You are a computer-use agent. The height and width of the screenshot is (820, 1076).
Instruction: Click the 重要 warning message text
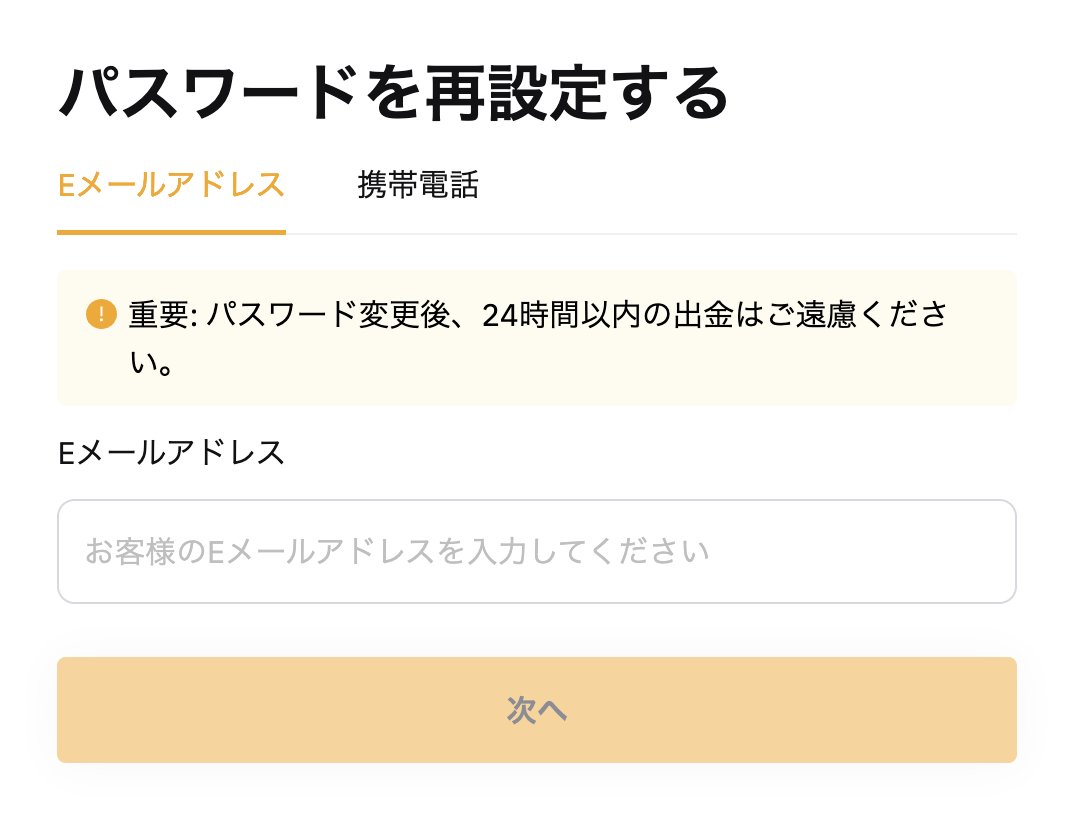(539, 338)
